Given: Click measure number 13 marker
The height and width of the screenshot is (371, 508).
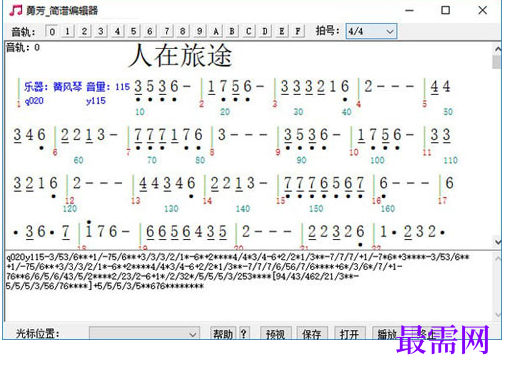Looking at the screenshot, I should click(136, 201).
